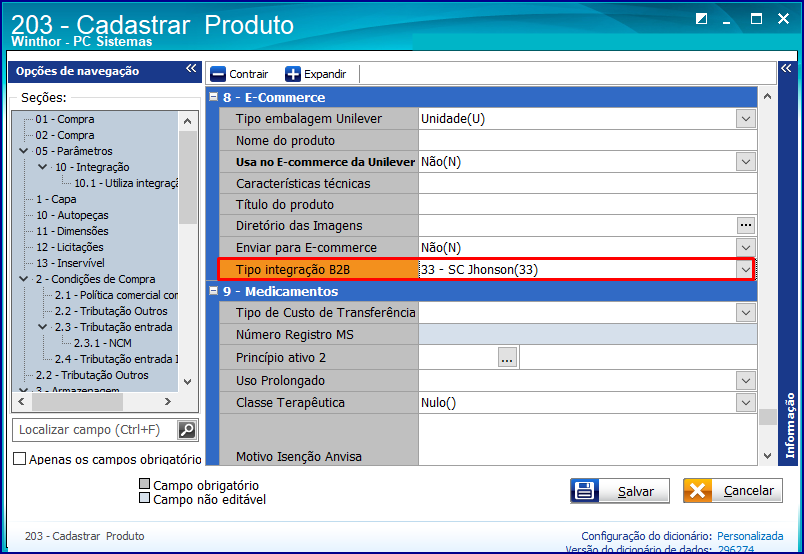Image resolution: width=804 pixels, height=554 pixels.
Task: Open Usa no E-commerce da Unilever dropdown
Action: [746, 162]
